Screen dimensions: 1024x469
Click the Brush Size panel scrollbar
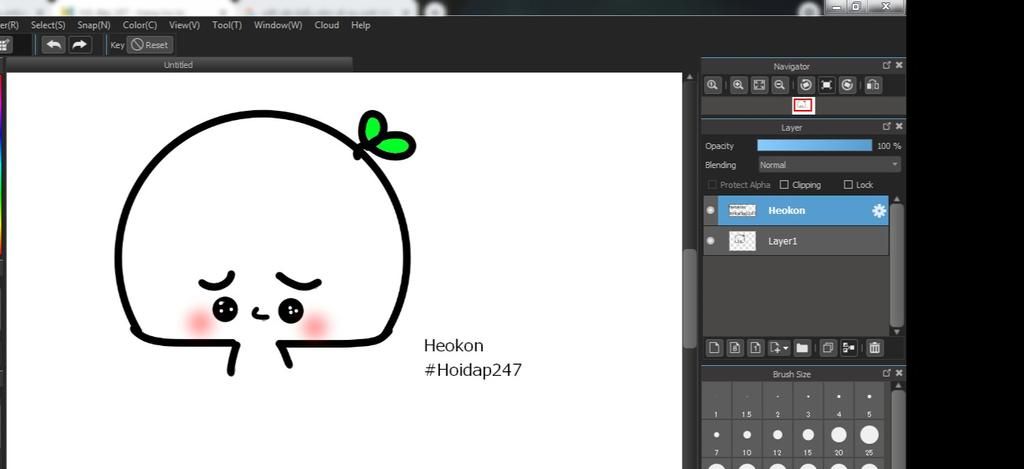click(x=897, y=428)
